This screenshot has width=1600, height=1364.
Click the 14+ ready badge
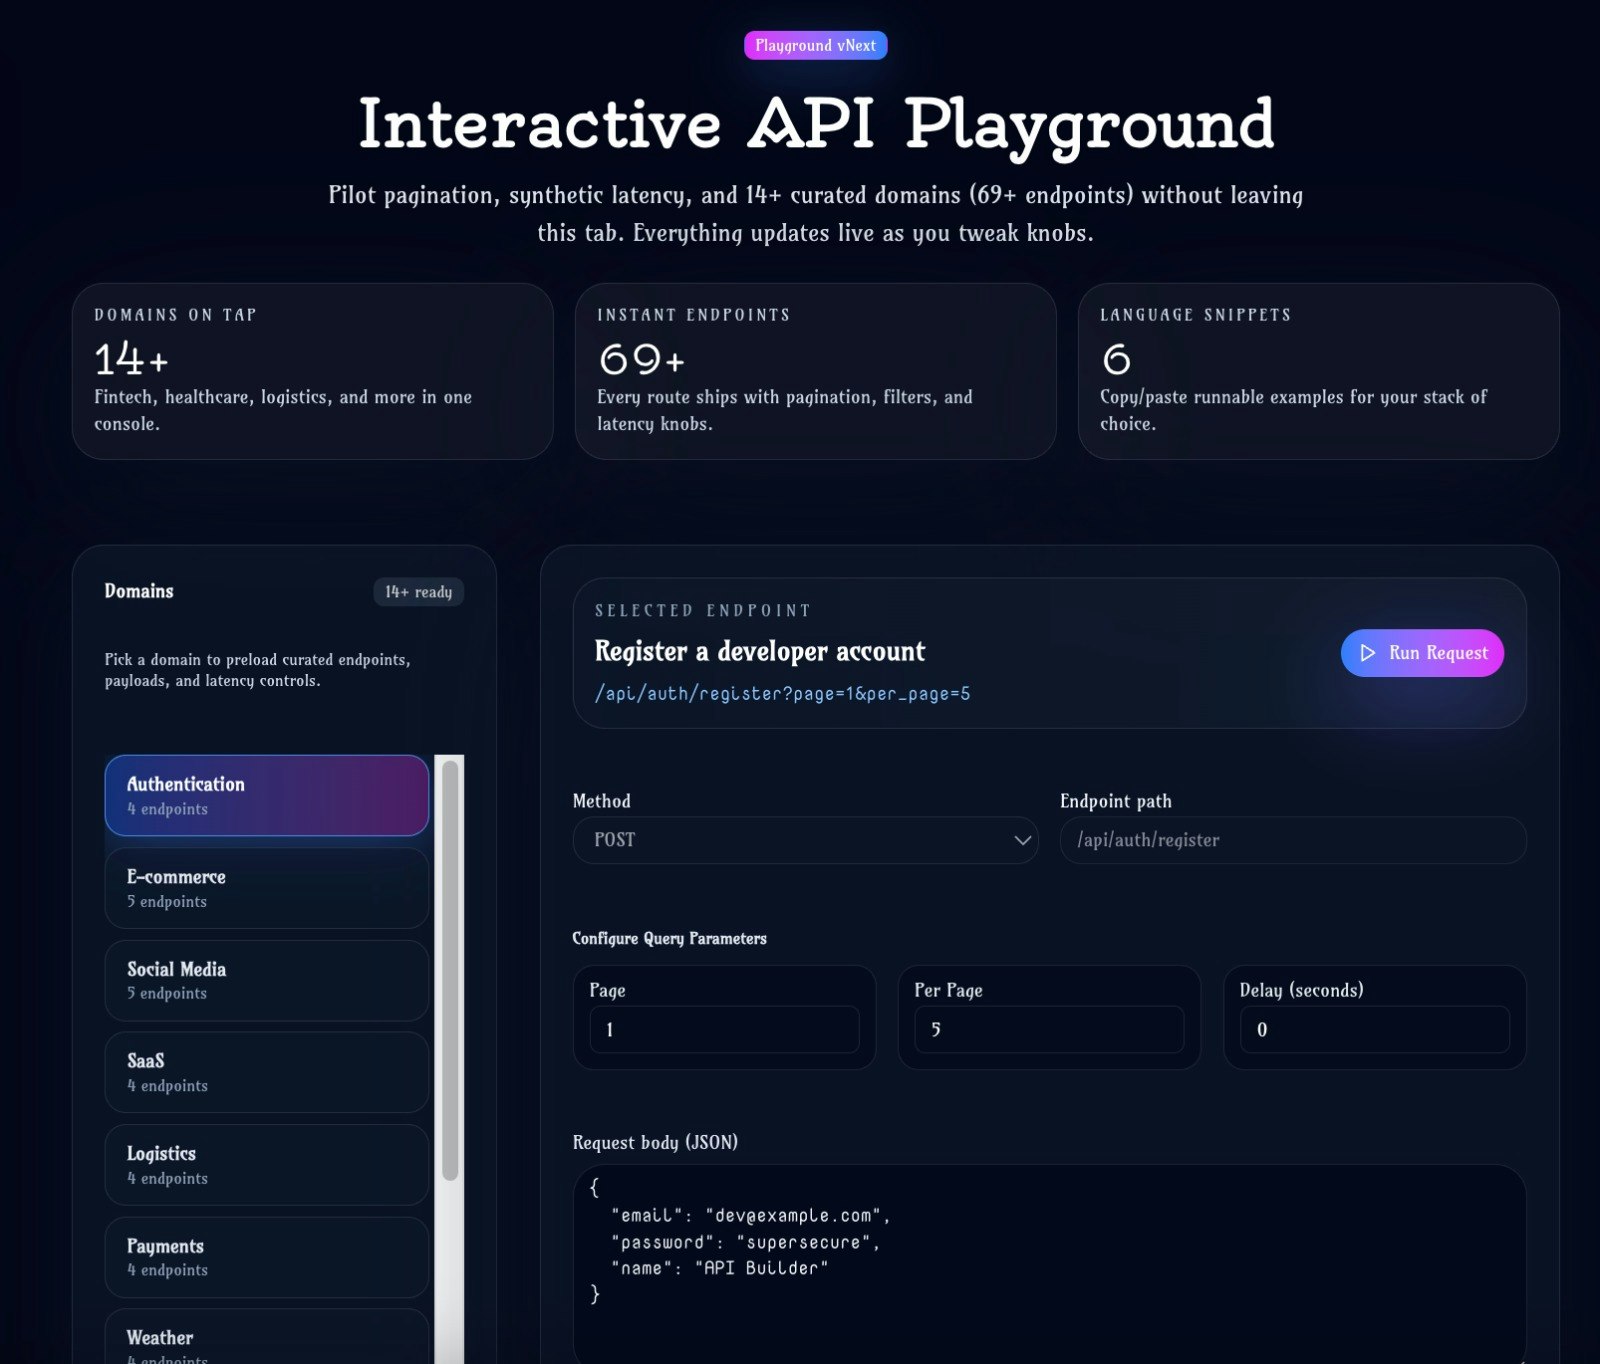(x=418, y=591)
